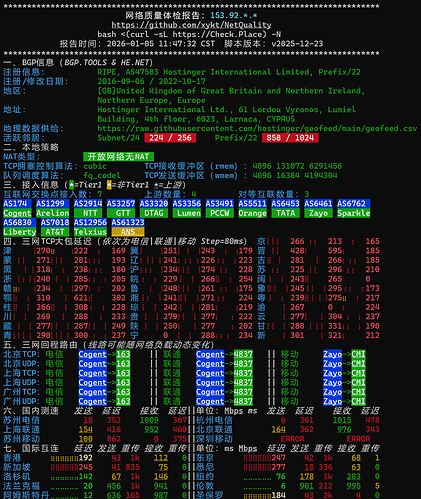Click the AS6453 TATA badge
Screen dimensions: 421x499
coord(285,208)
